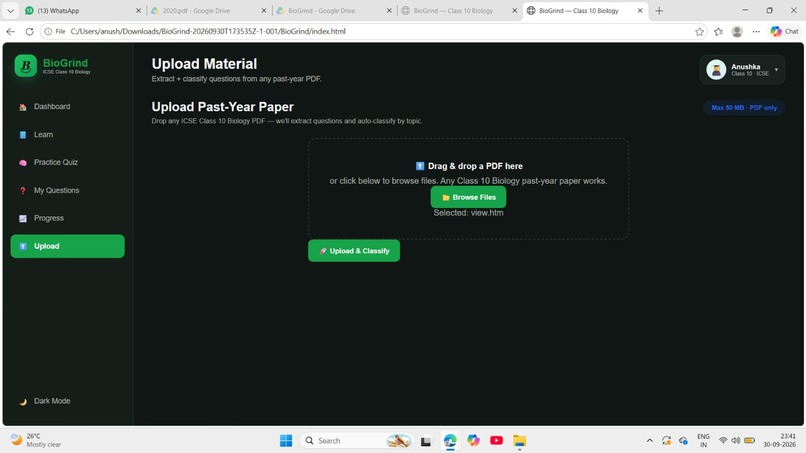Show hidden system tray icons
This screenshot has width=806, height=453.
tap(650, 441)
